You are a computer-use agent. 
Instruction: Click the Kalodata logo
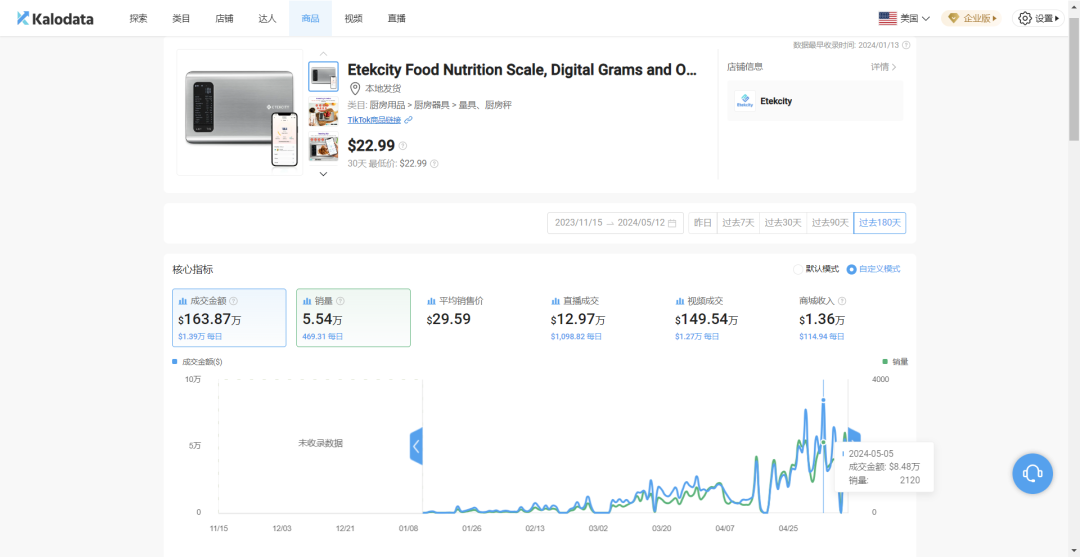coord(55,19)
